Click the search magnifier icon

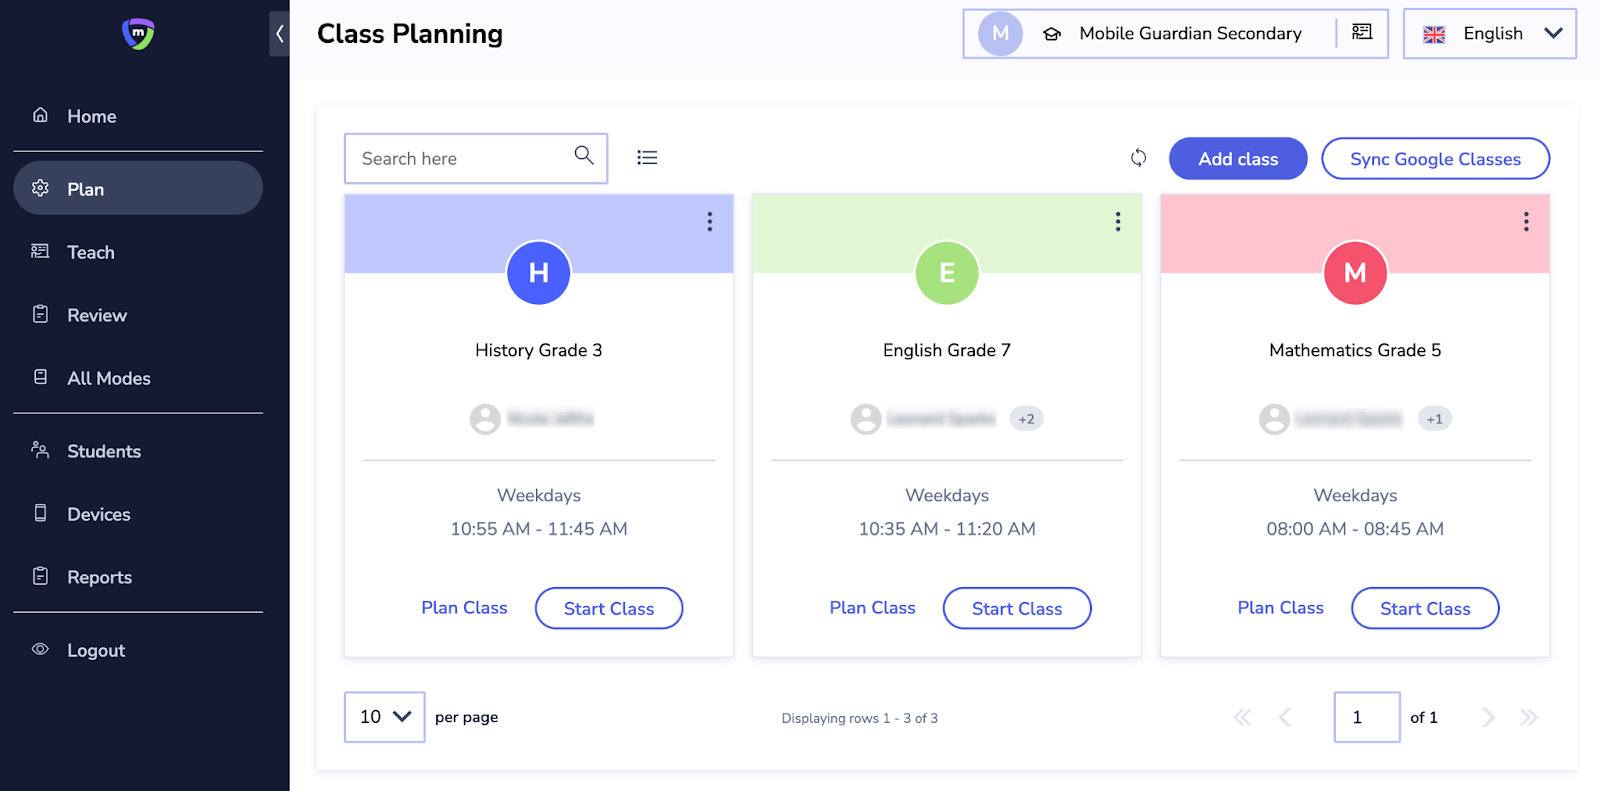tap(584, 156)
